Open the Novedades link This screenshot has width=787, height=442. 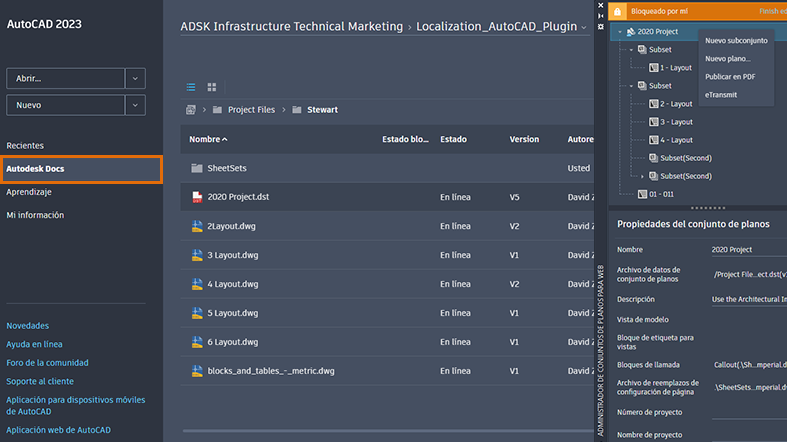coord(27,326)
